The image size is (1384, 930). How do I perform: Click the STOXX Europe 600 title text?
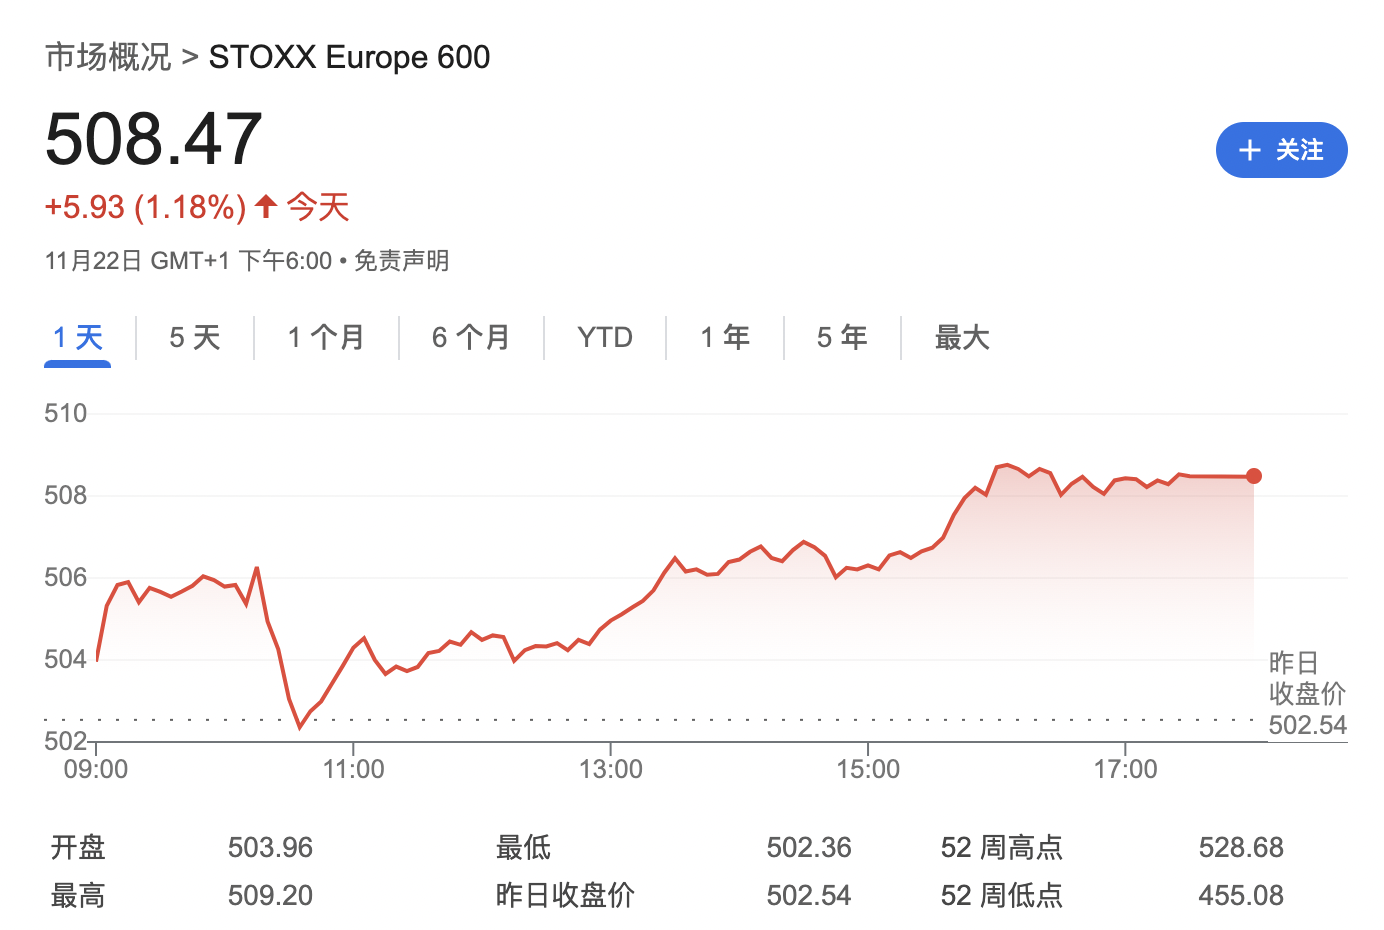click(349, 57)
